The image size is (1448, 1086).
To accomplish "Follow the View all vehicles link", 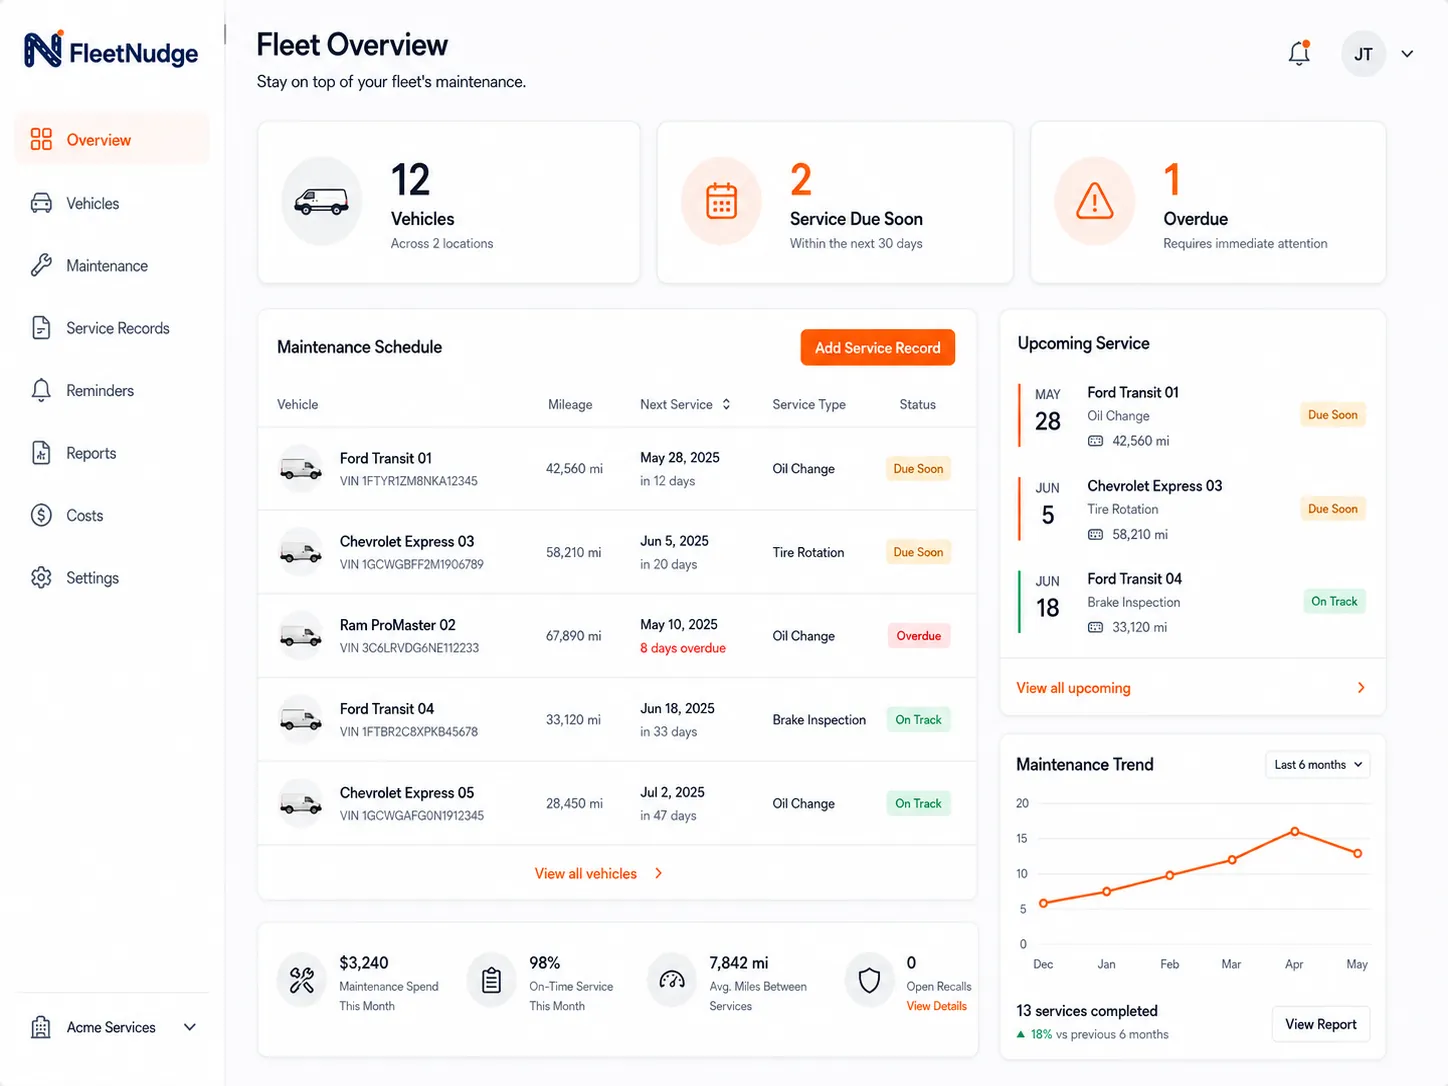I will click(x=586, y=874).
